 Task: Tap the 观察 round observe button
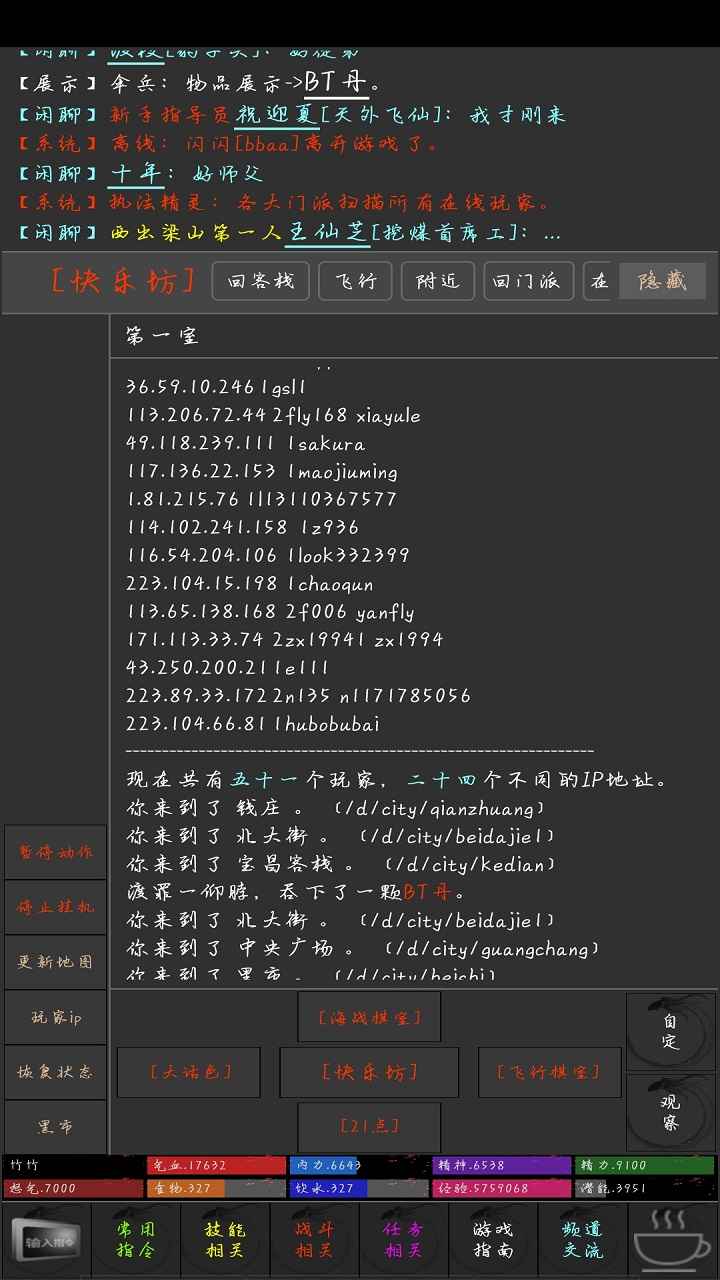pos(670,1112)
